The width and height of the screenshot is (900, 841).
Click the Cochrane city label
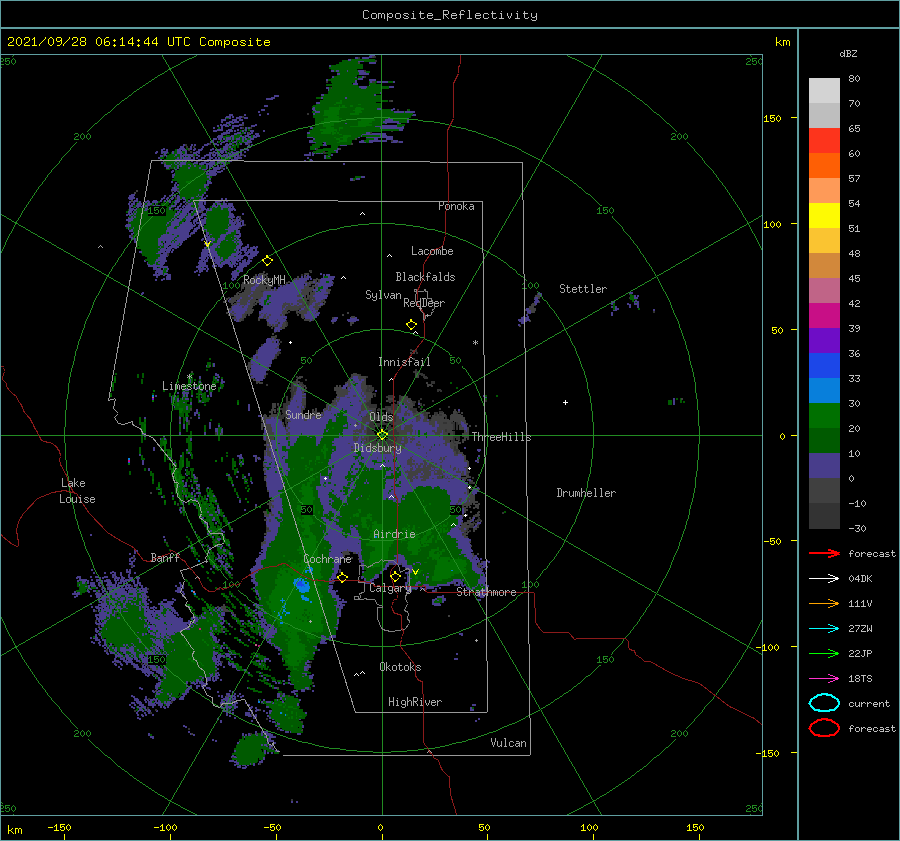click(x=327, y=559)
